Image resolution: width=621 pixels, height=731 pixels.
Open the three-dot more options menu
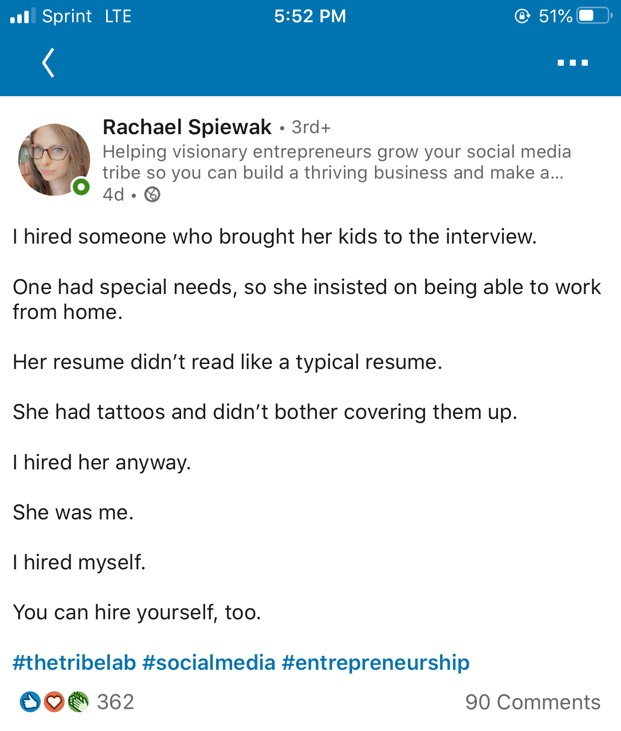[573, 62]
